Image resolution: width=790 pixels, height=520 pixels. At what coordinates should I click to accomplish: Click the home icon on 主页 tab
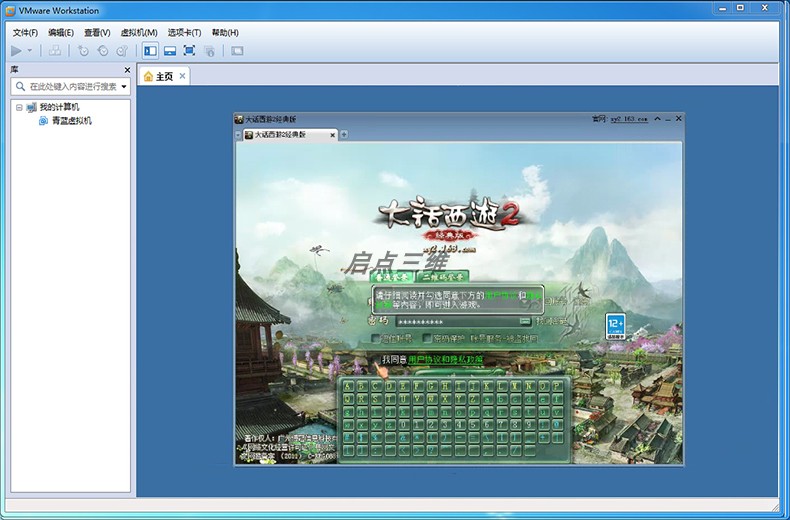tap(148, 76)
